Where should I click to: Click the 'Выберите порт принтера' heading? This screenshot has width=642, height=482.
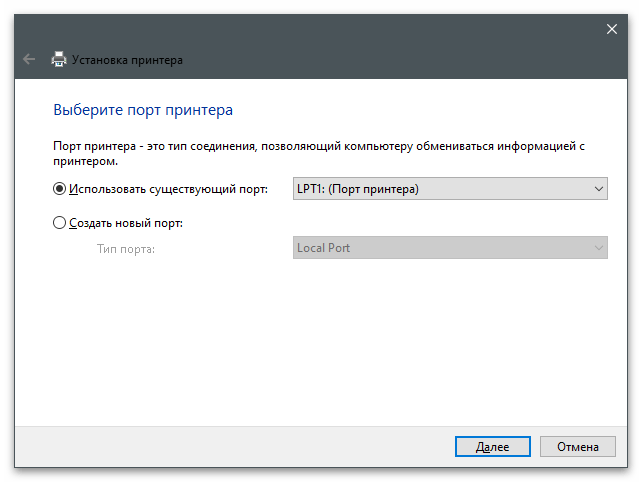pos(141,108)
